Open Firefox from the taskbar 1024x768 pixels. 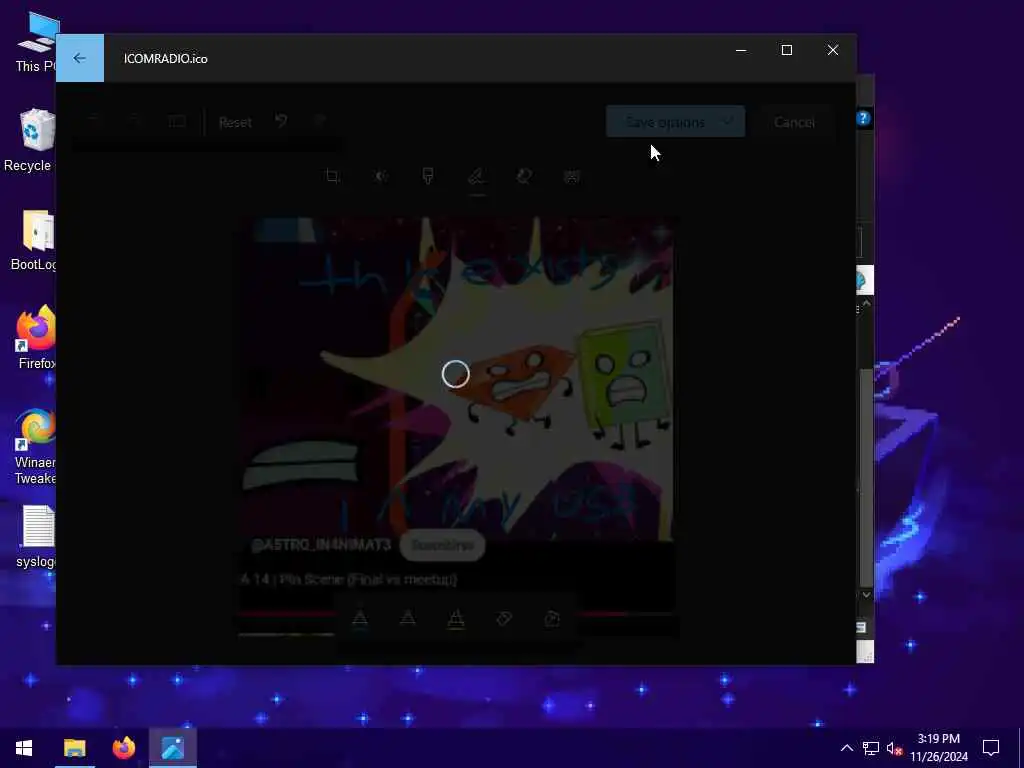123,747
